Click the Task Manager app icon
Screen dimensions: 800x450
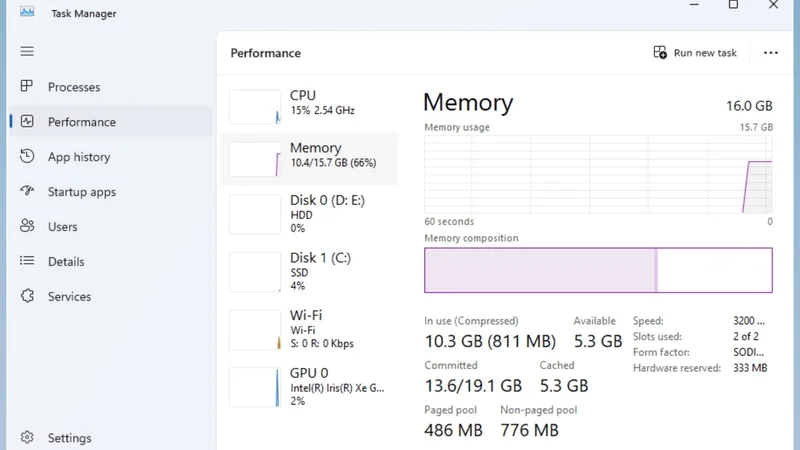(27, 12)
